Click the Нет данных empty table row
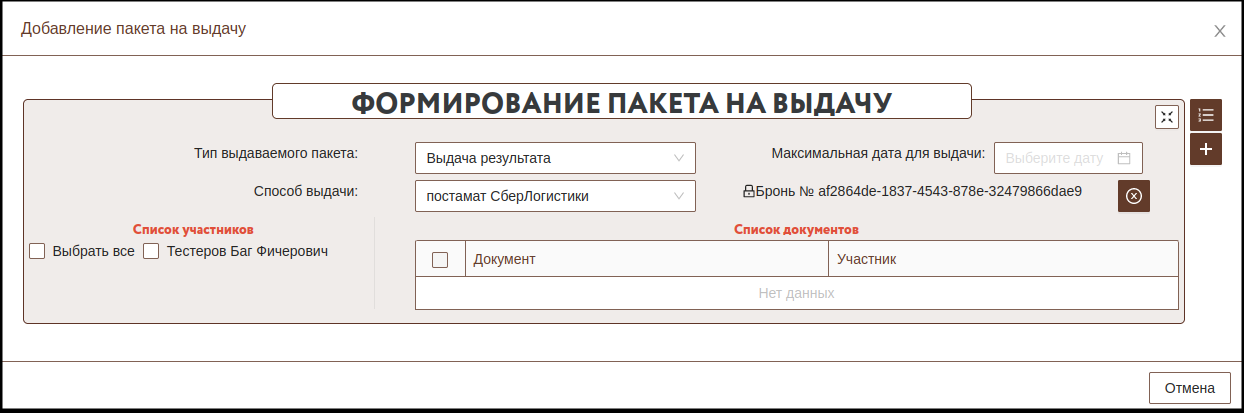 [x=796, y=293]
